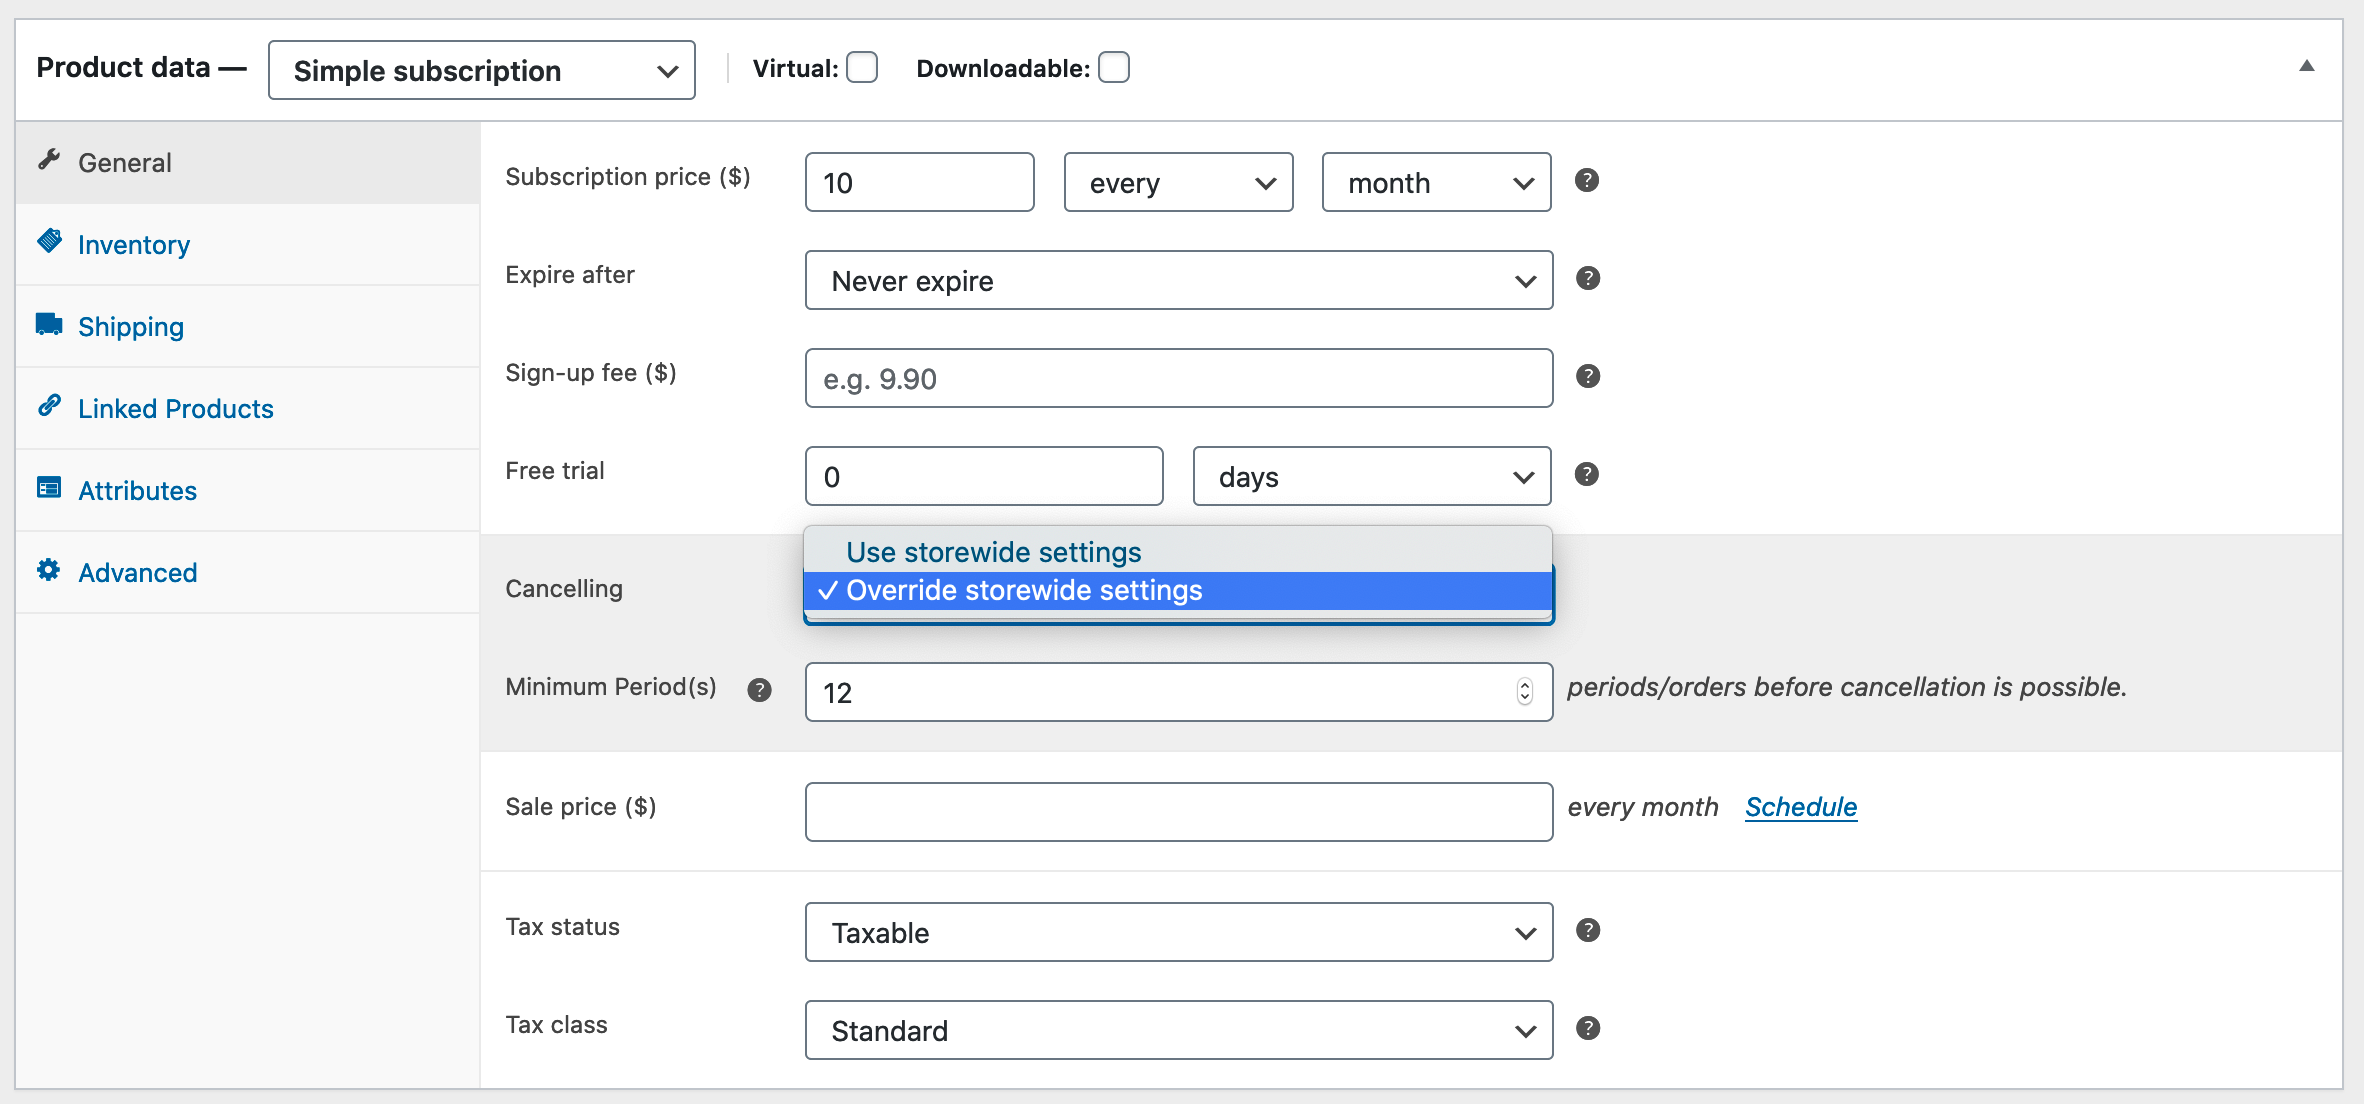2364x1104 pixels.
Task: Click the Minimum Period(s) help icon
Action: click(759, 690)
